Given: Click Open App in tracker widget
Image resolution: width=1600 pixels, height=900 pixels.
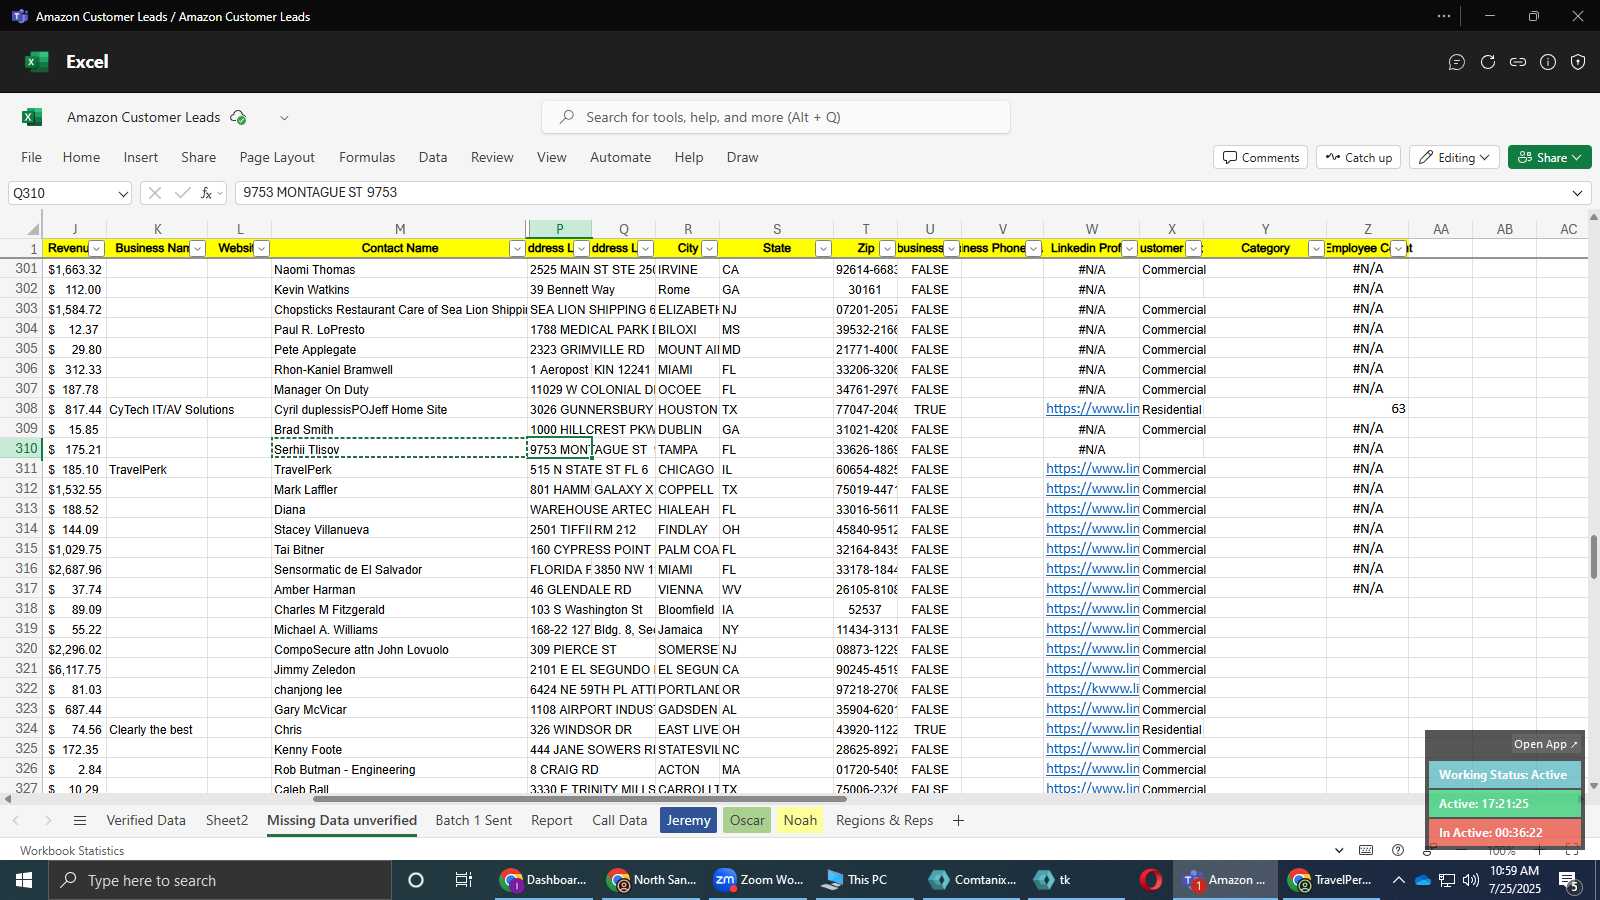Looking at the screenshot, I should [x=1545, y=744].
